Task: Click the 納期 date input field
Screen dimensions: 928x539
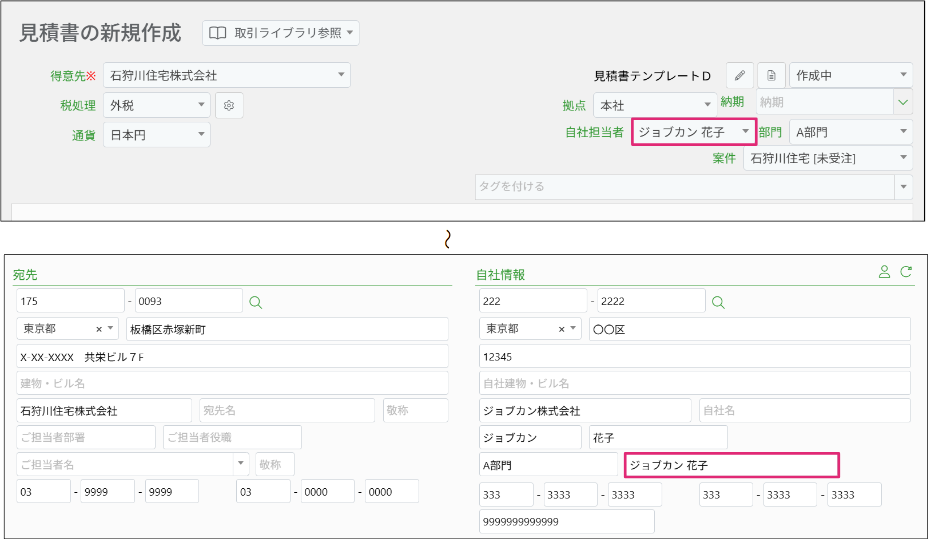Action: pyautogui.click(x=826, y=102)
